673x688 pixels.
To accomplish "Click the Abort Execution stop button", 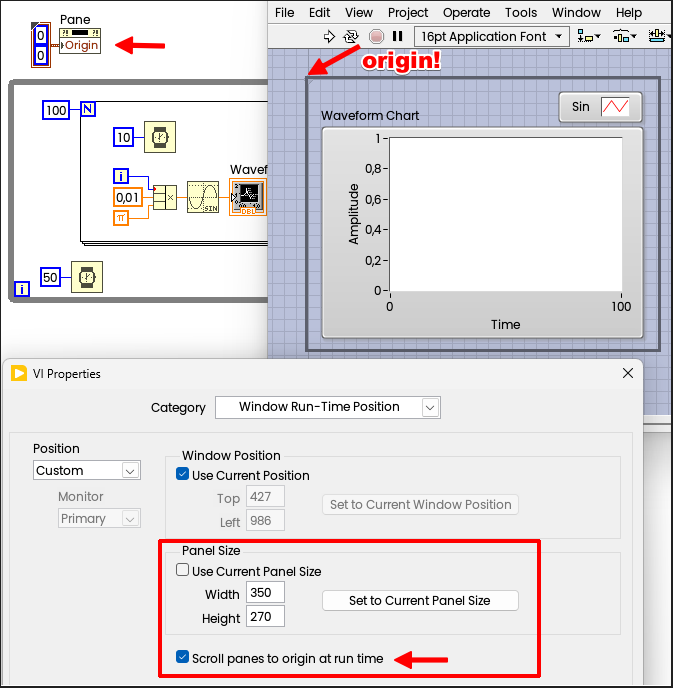I will click(376, 36).
